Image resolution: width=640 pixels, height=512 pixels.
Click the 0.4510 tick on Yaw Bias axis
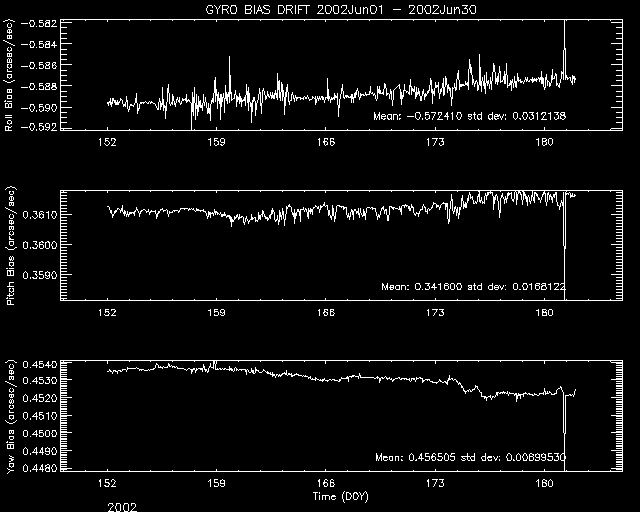tap(40, 416)
